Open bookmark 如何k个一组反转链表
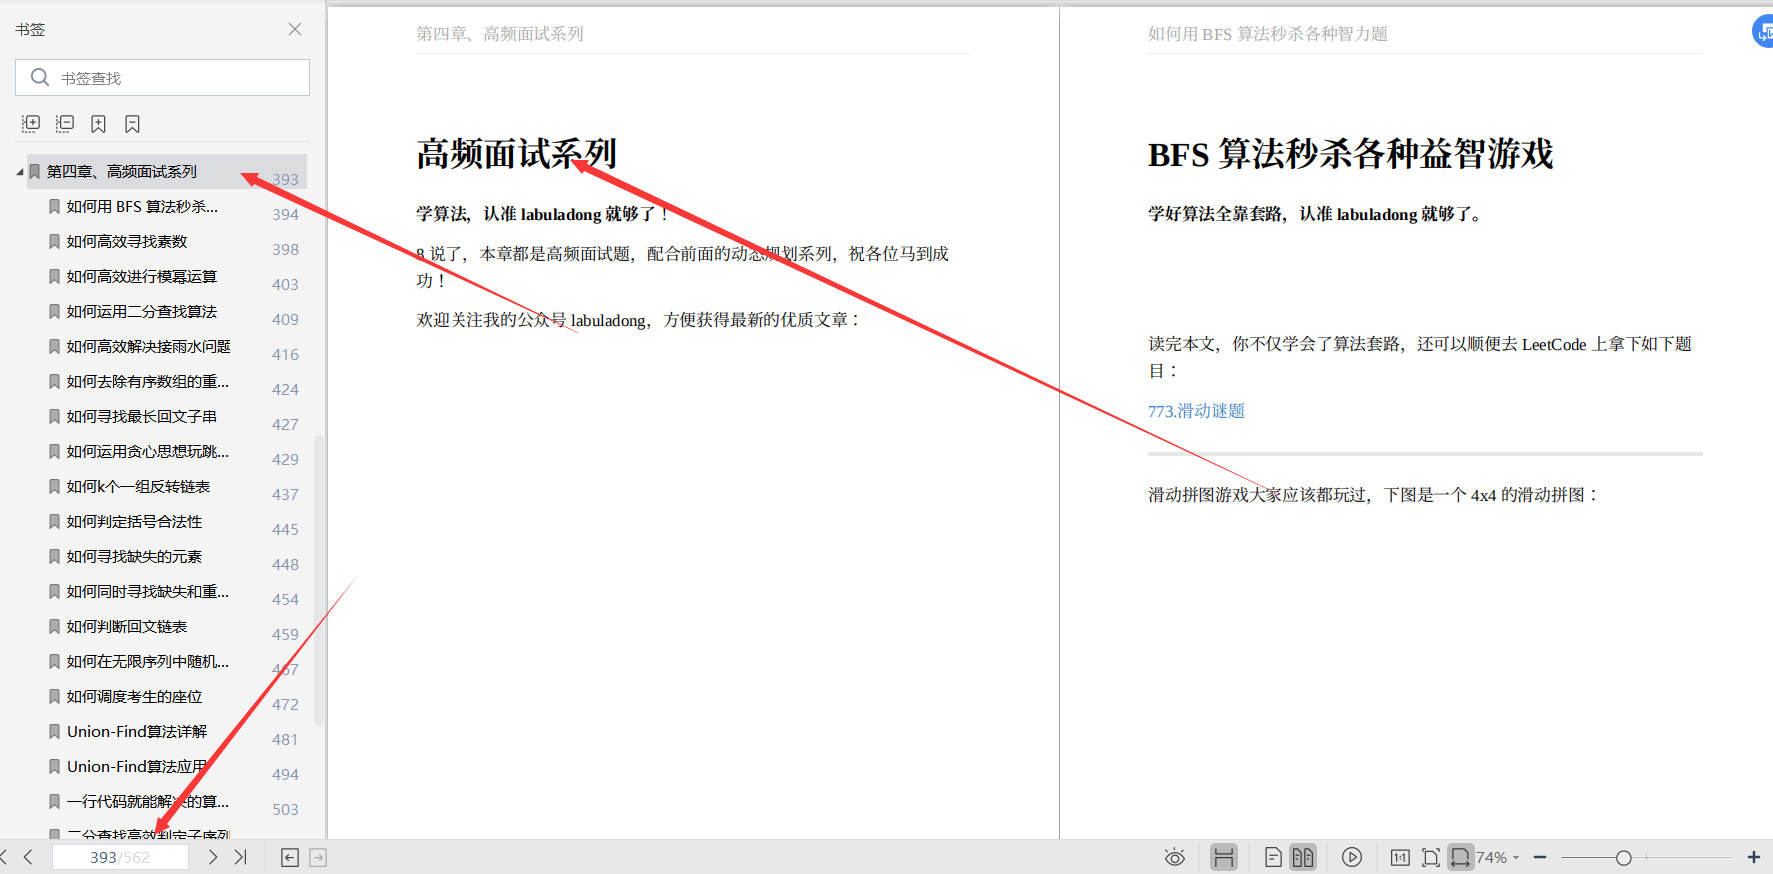Screen dimensions: 1773x874 pos(139,486)
